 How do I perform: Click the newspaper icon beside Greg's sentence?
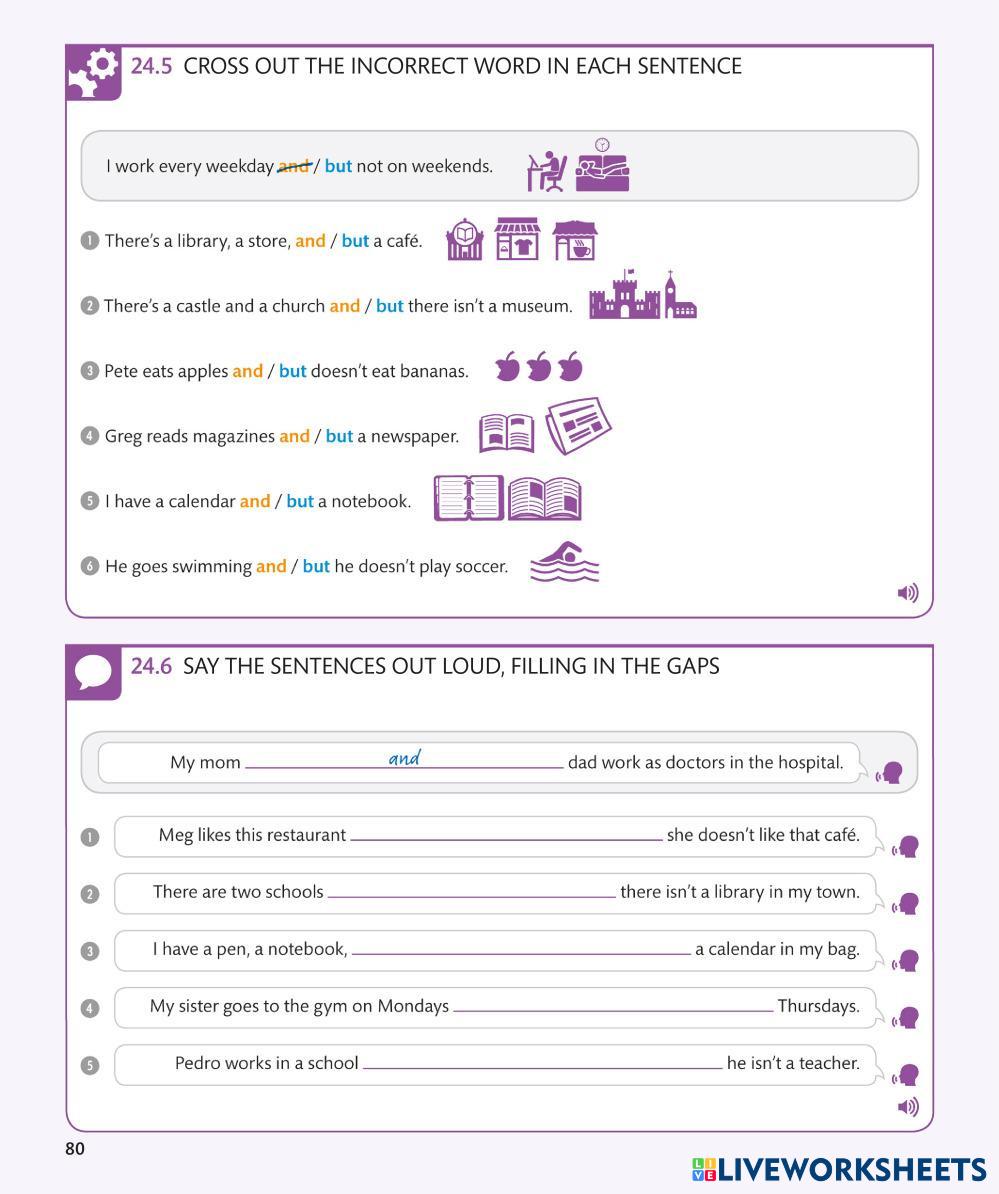pos(578,426)
